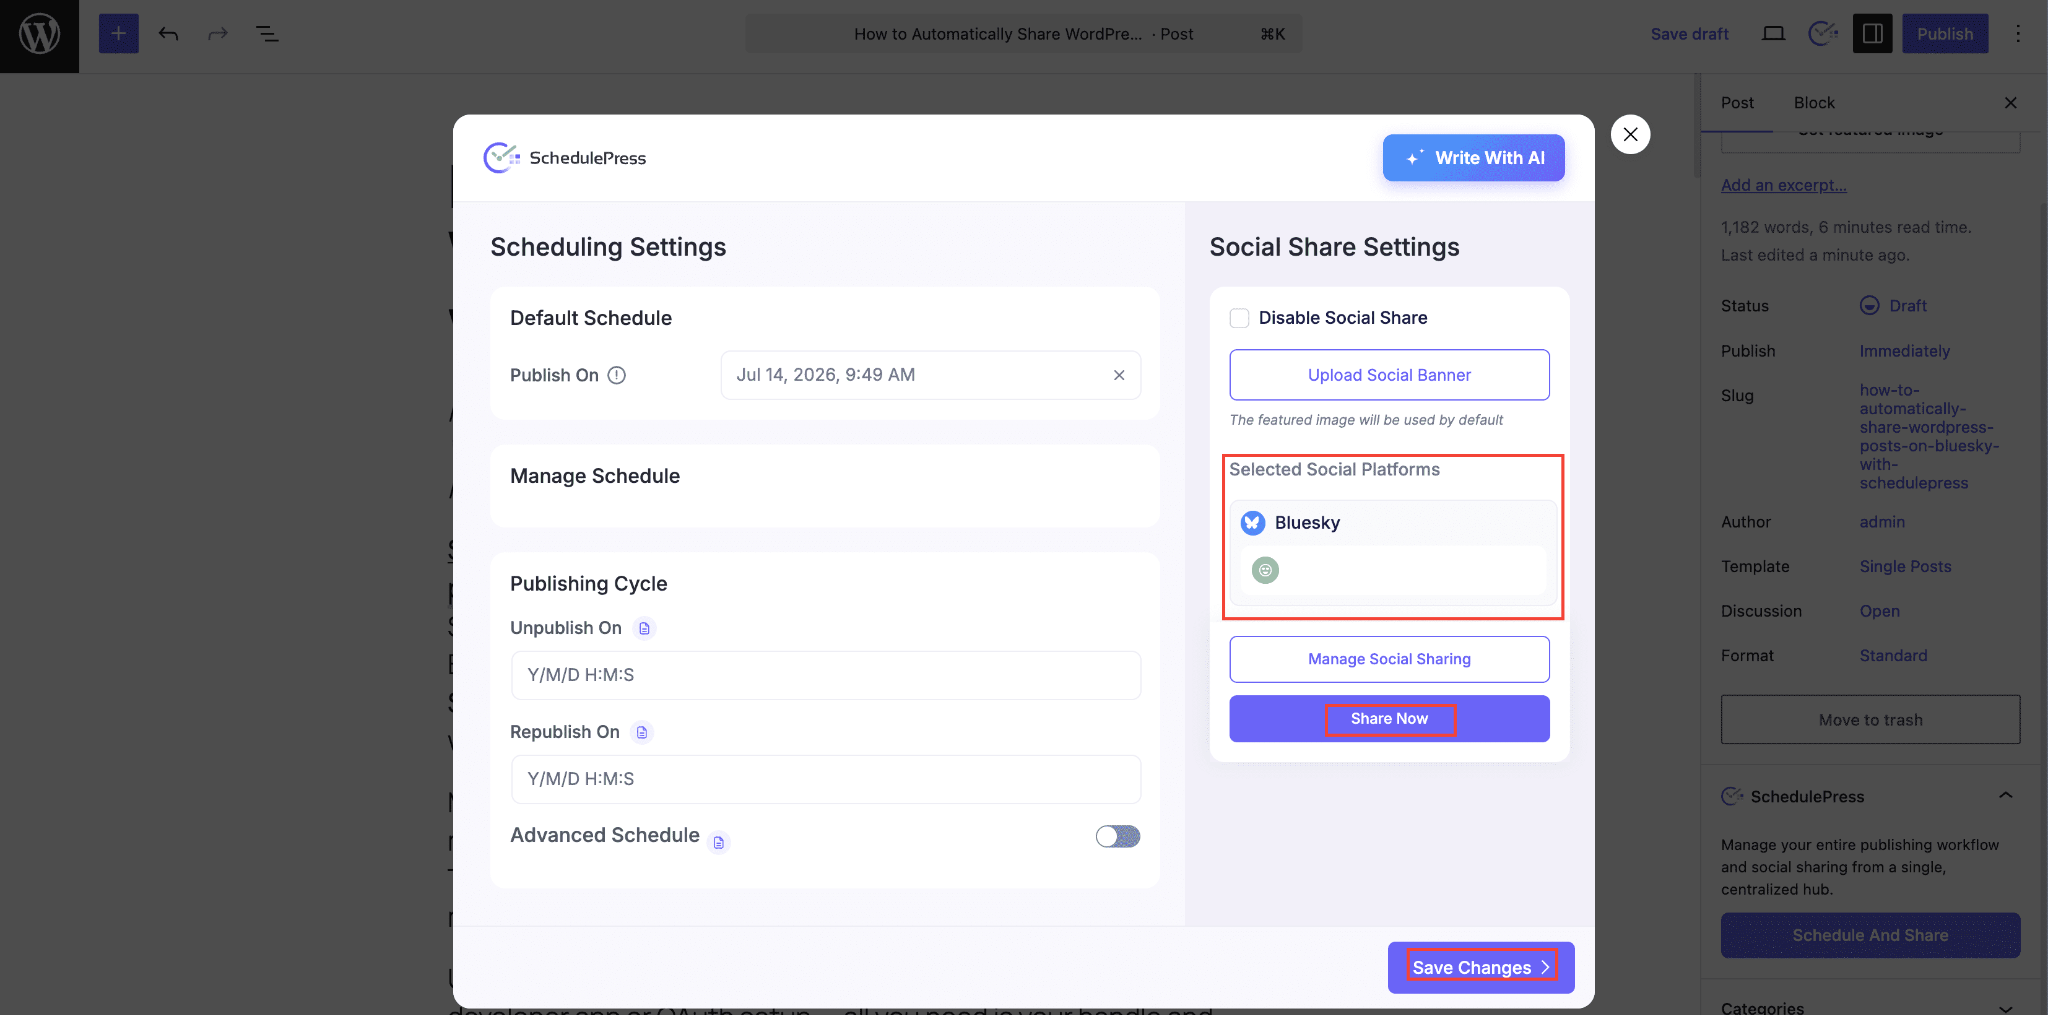The width and height of the screenshot is (2048, 1015).
Task: Select the Bluesky profile avatar
Action: pyautogui.click(x=1265, y=570)
